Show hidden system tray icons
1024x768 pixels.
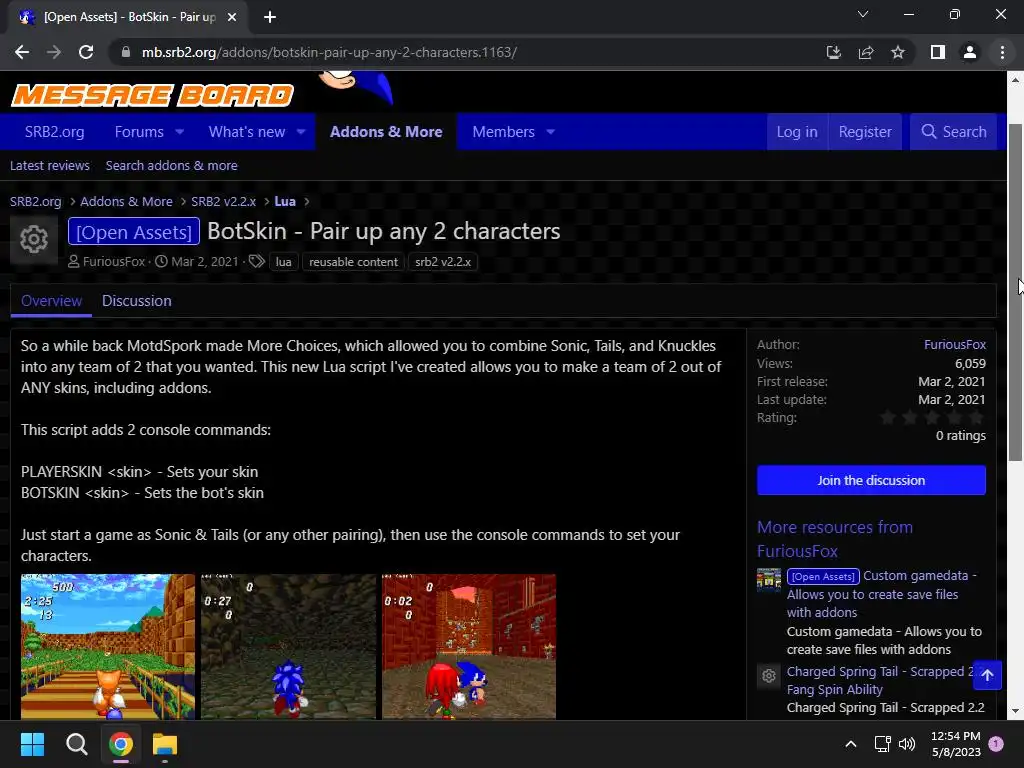(x=851, y=744)
